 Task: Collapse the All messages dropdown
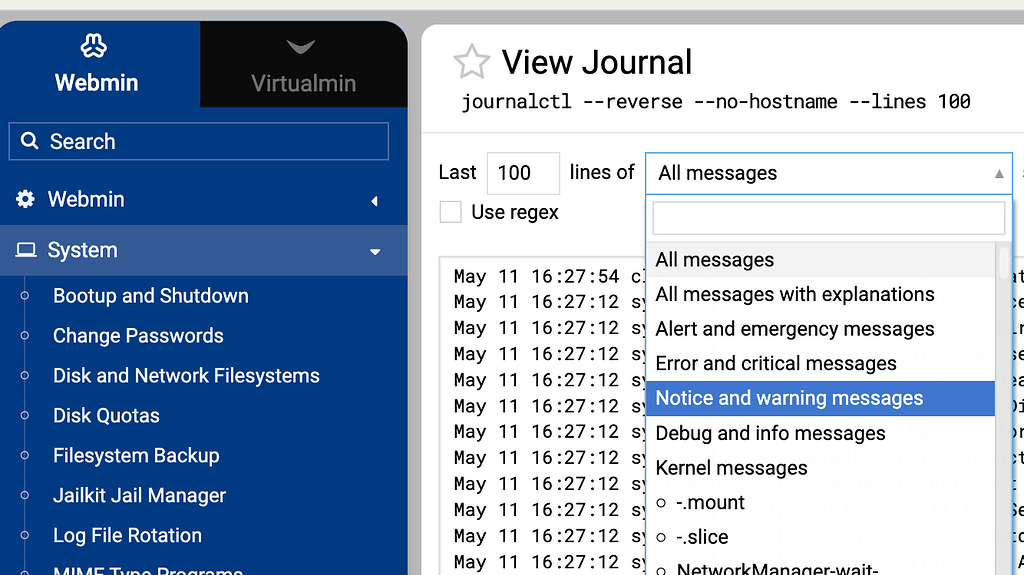tap(829, 173)
